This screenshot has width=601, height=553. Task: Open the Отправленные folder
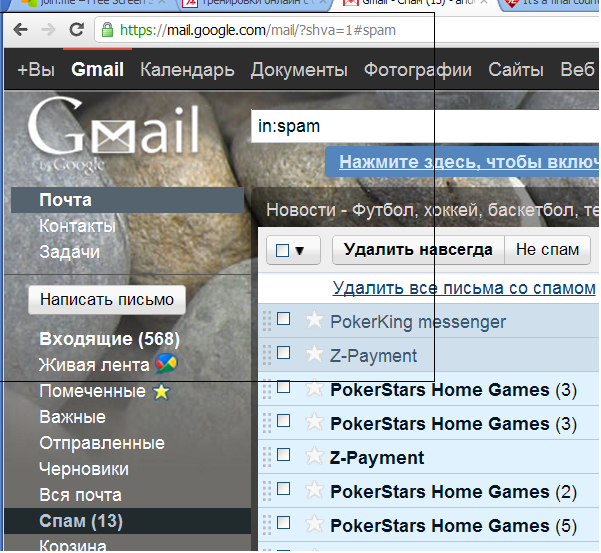click(x=102, y=443)
